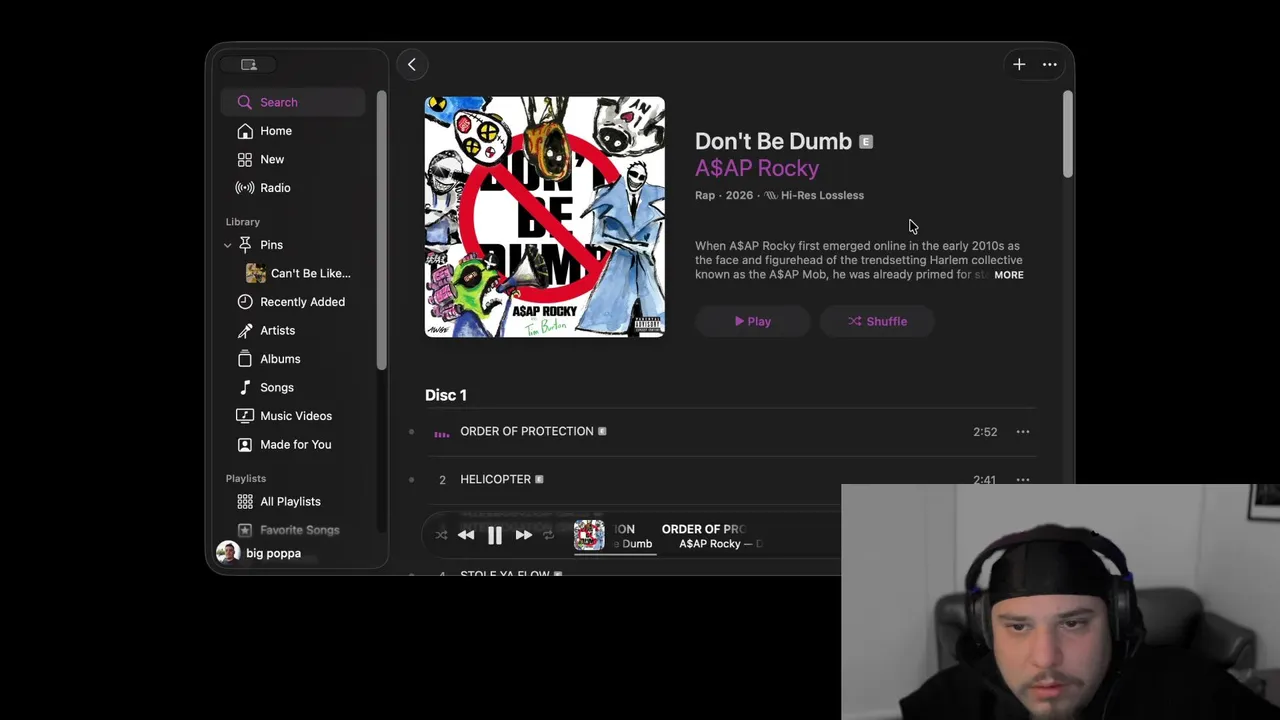Click the Favorite Songs star icon

pos(245,530)
